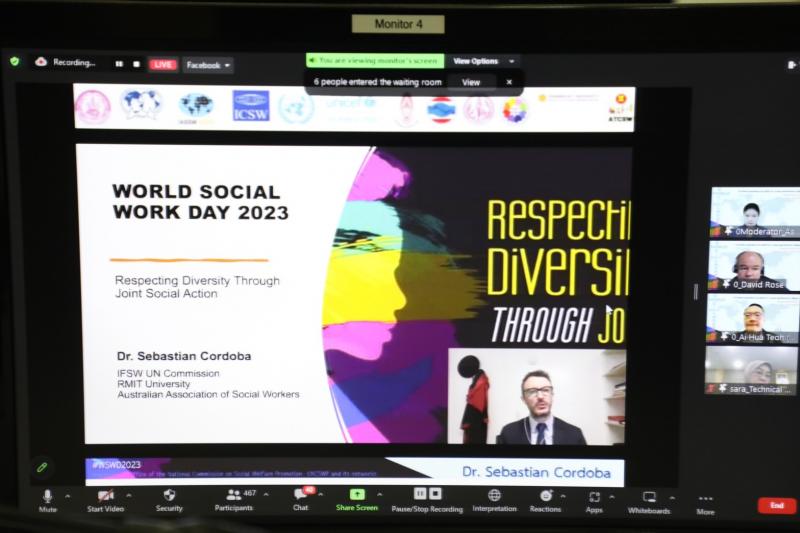Stop recording using top-left stop icon
The image size is (800, 533).
pyautogui.click(x=136, y=64)
